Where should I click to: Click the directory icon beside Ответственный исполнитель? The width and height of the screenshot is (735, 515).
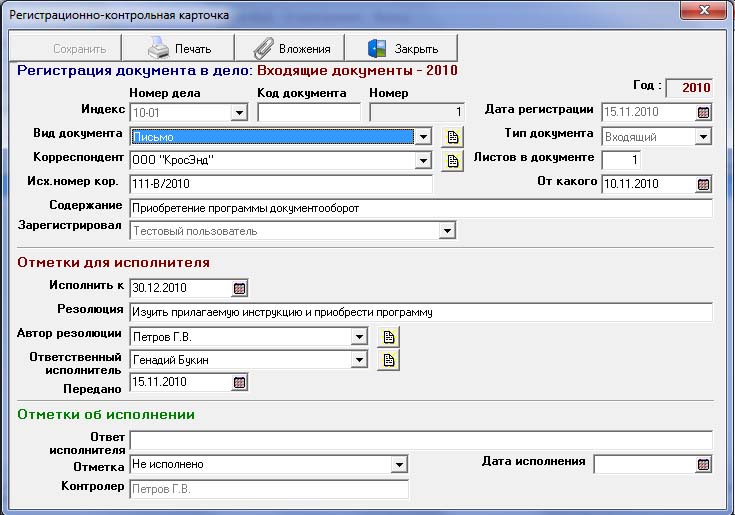[x=387, y=360]
